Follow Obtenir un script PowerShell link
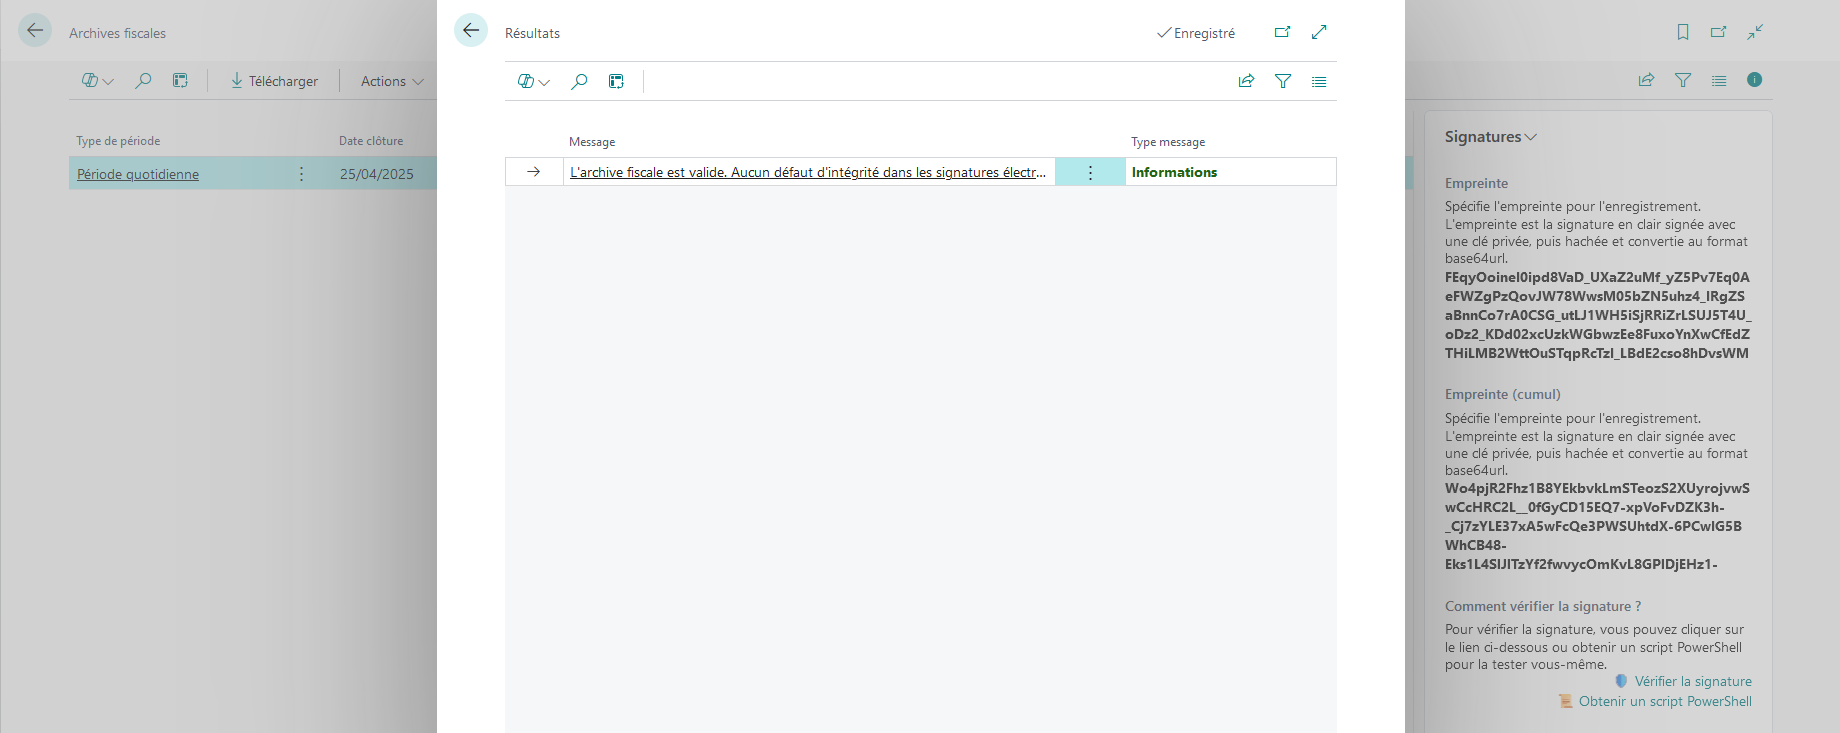This screenshot has height=733, width=1840. pos(1665,701)
